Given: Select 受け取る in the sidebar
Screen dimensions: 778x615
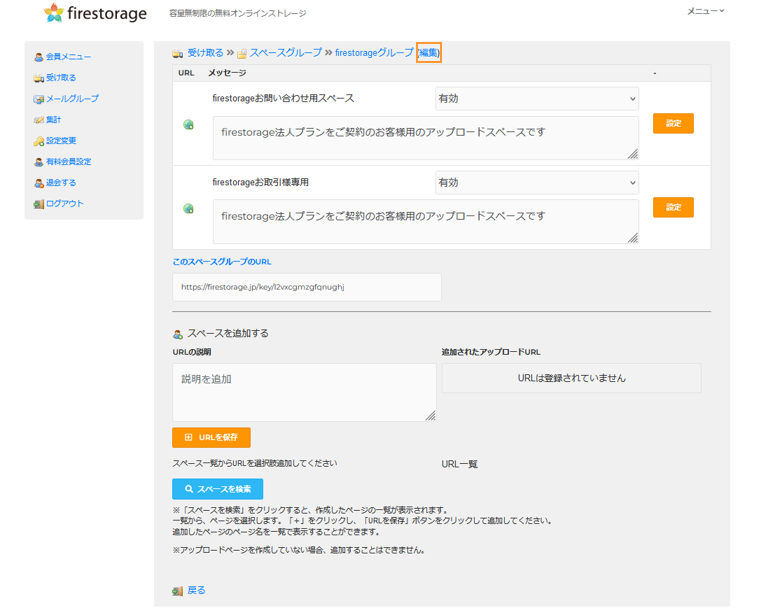Looking at the screenshot, I should tap(61, 77).
